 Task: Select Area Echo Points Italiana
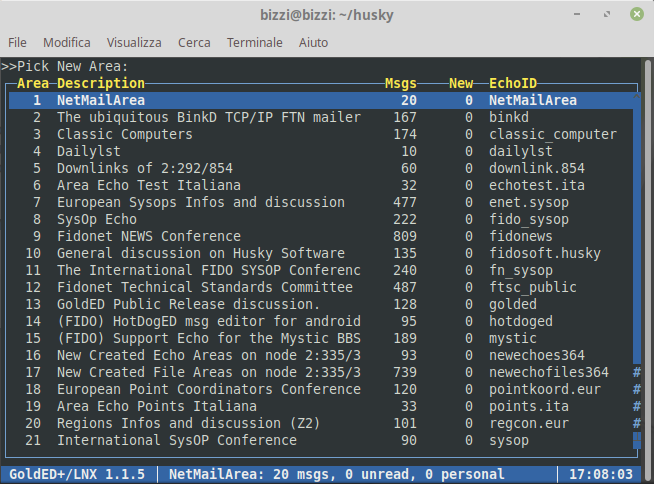coord(157,406)
